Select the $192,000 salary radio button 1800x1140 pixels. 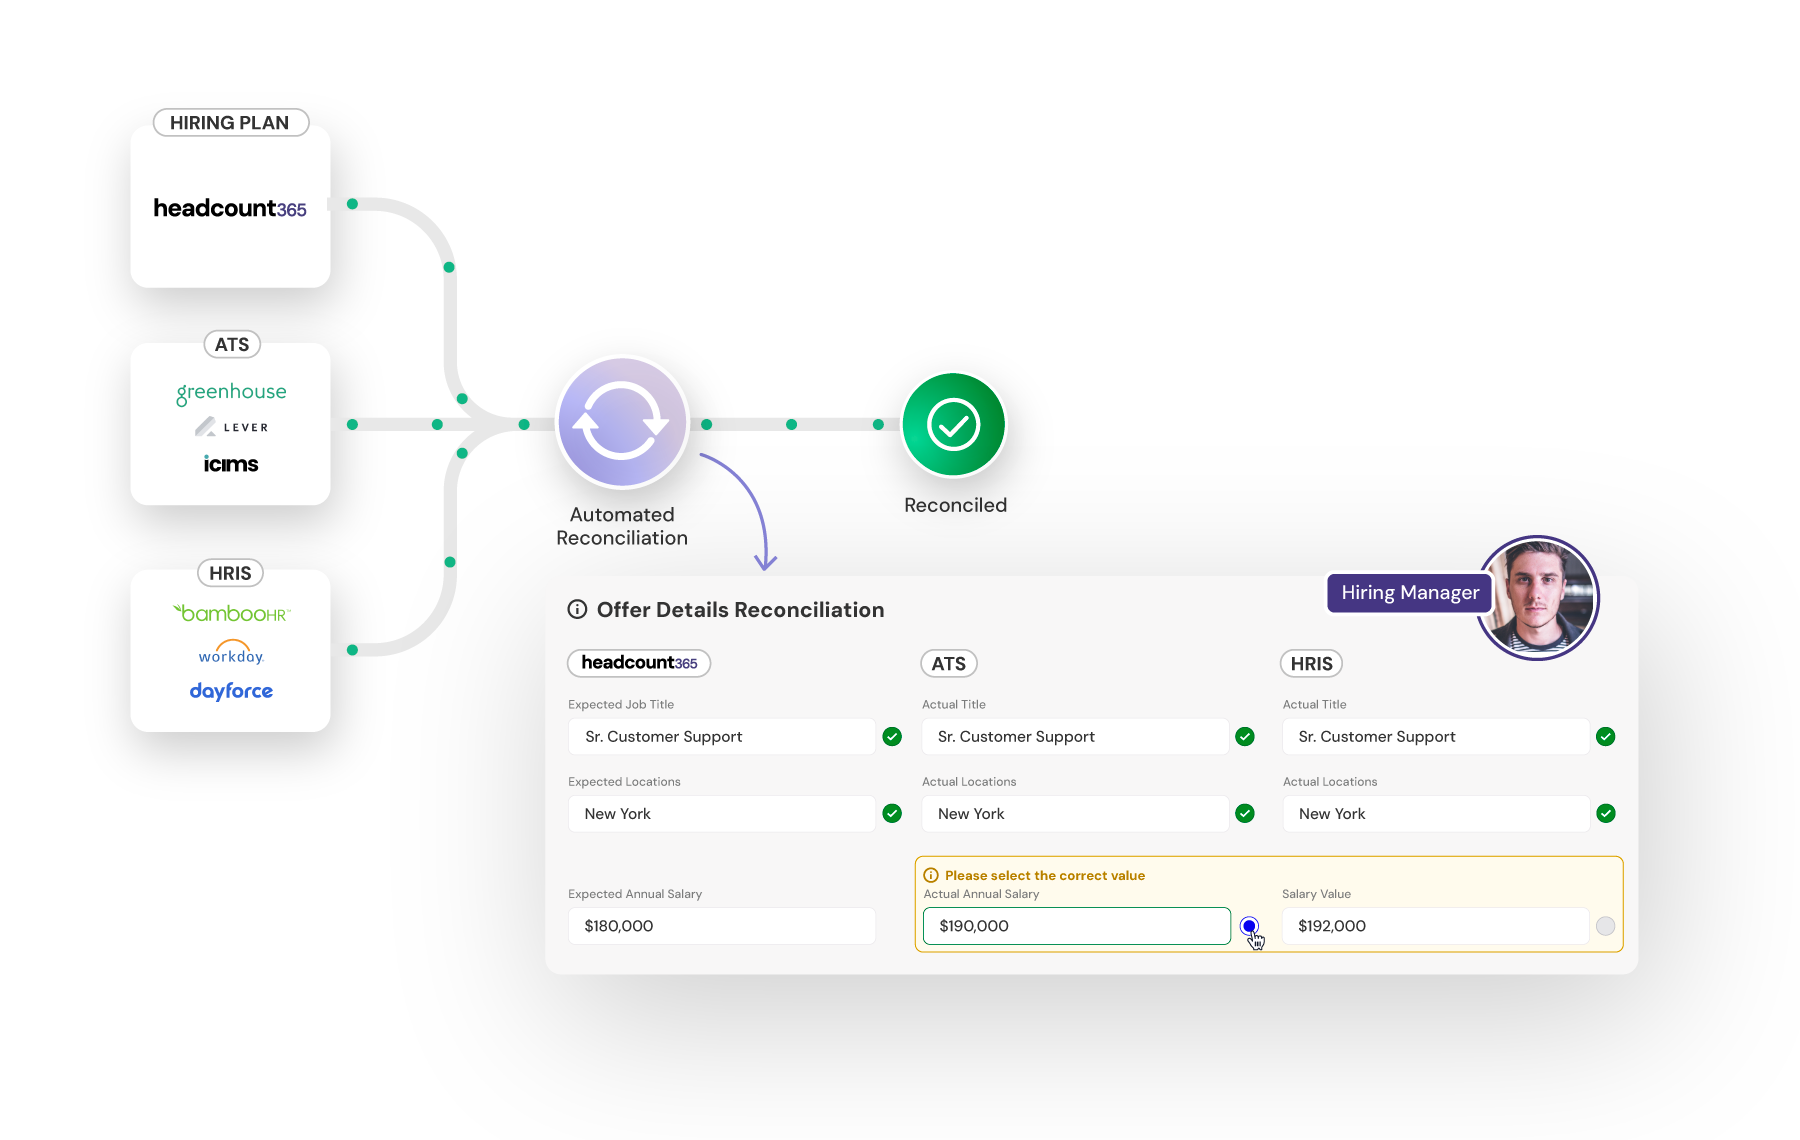point(1606,926)
